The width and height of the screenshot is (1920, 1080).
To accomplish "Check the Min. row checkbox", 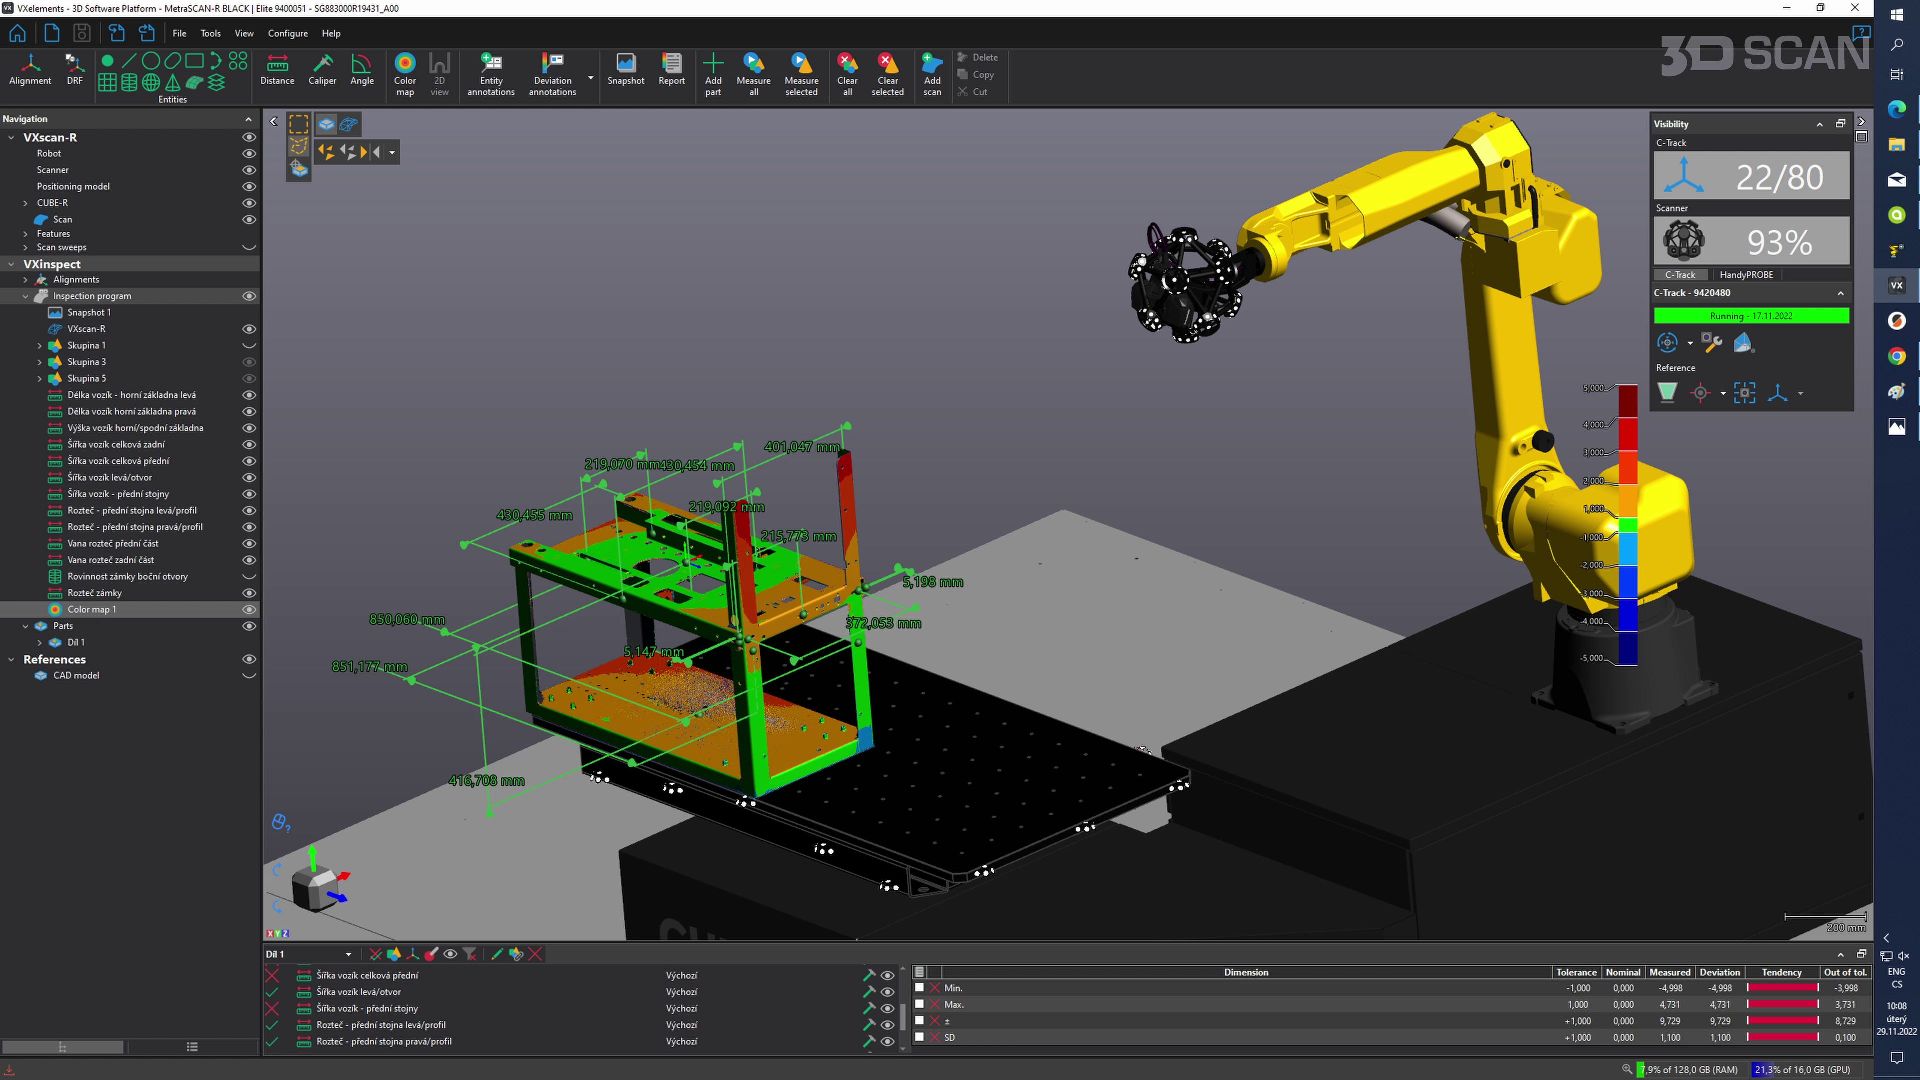I will [919, 988].
